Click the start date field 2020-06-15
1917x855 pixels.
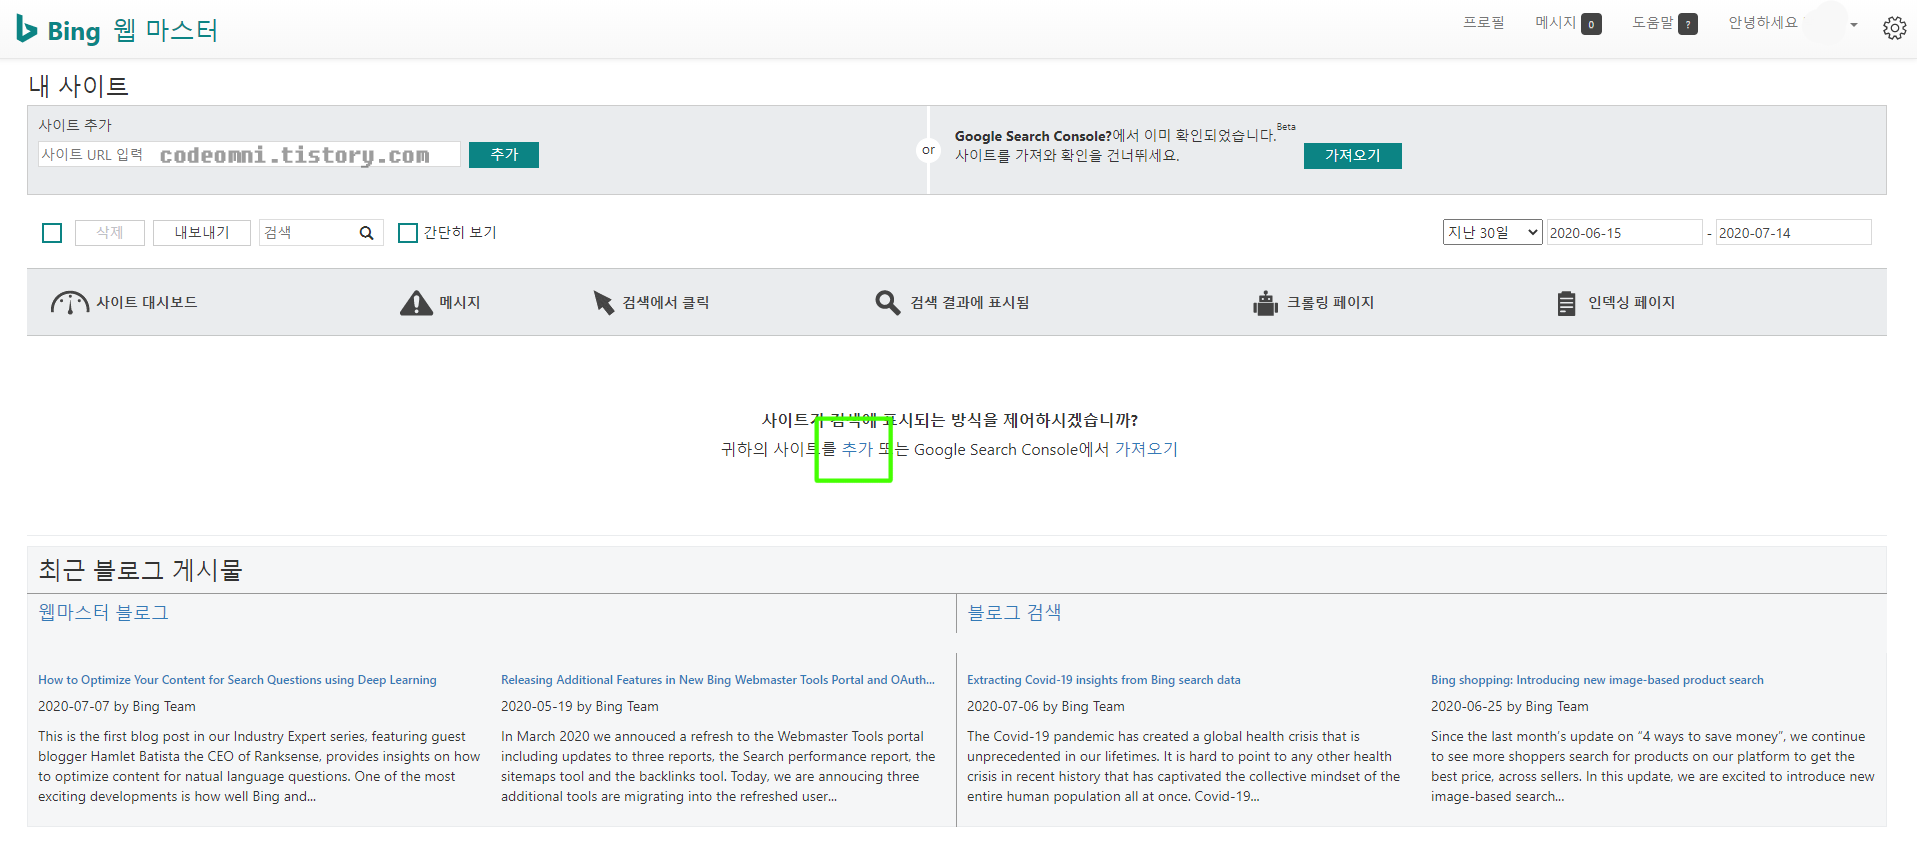click(x=1624, y=232)
